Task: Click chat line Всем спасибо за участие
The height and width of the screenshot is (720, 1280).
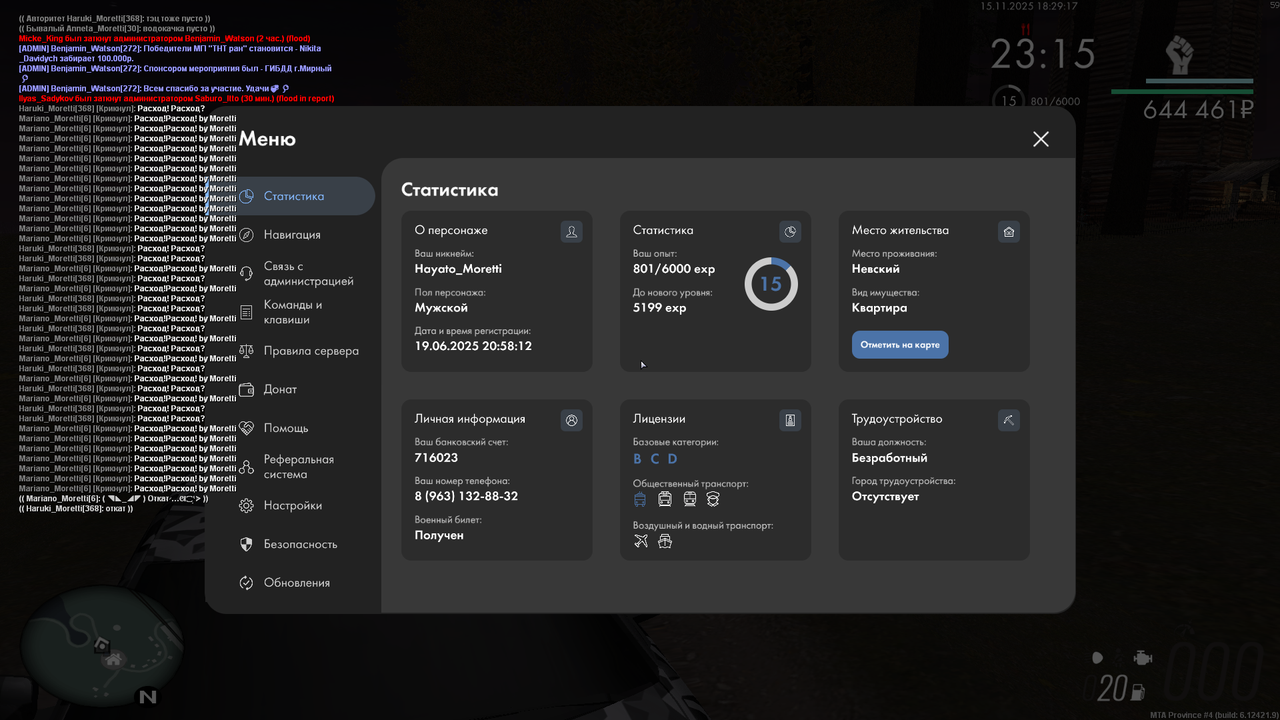Action: point(154,88)
